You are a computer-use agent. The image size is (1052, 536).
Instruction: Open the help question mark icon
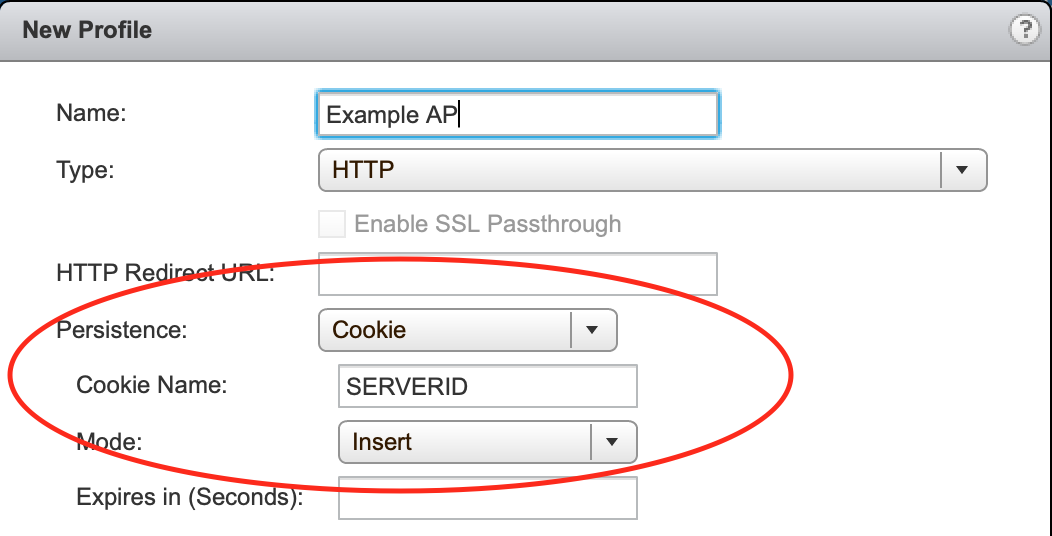click(x=1024, y=31)
